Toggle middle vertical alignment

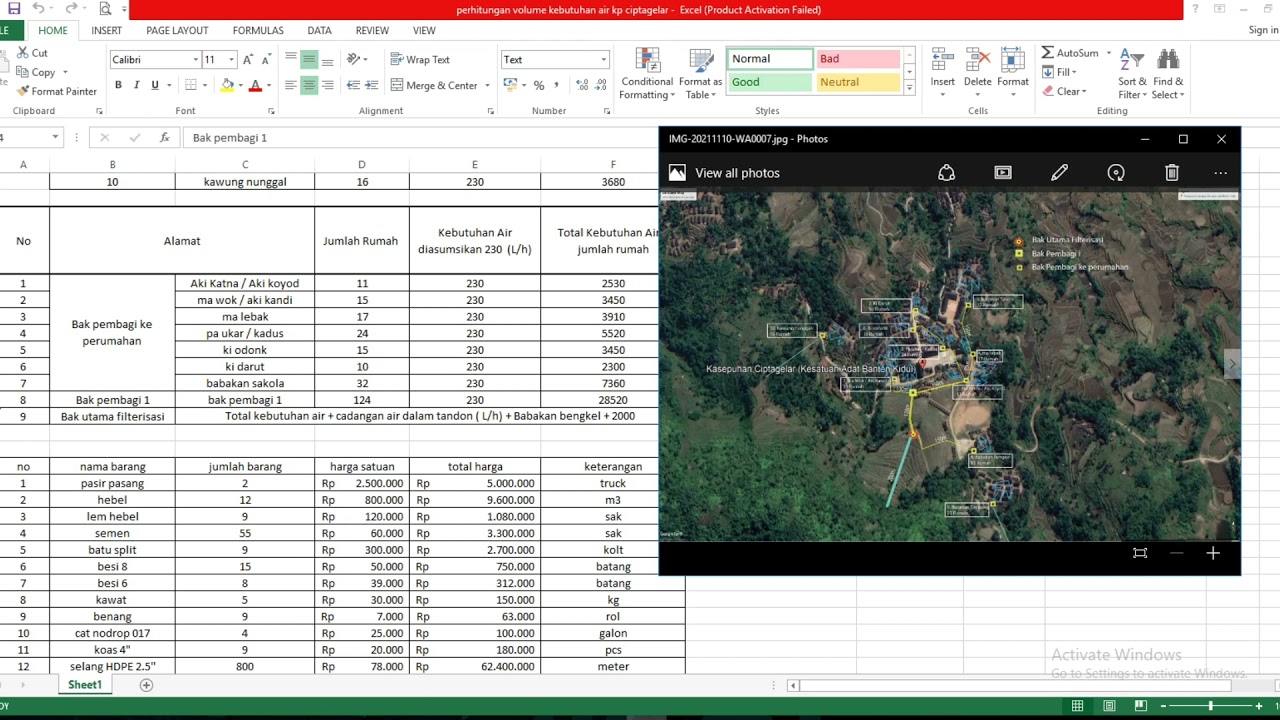(309, 60)
